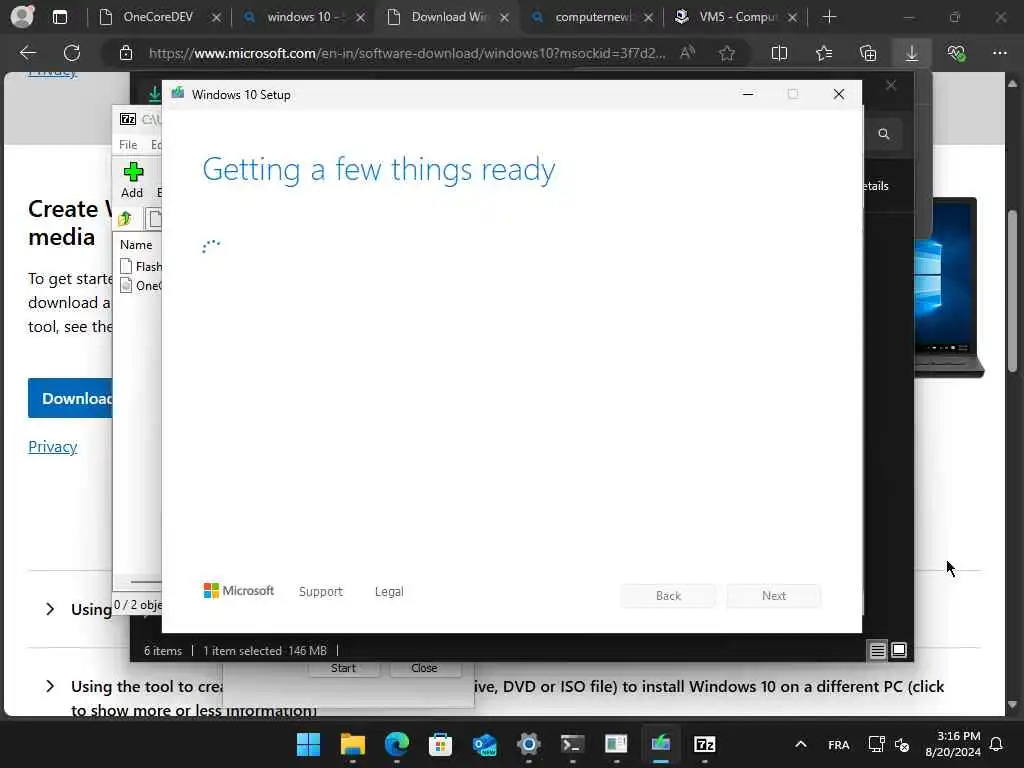Screen dimensions: 1024x768
Task: Click Legal link in Windows 10 Setup
Action: point(389,592)
